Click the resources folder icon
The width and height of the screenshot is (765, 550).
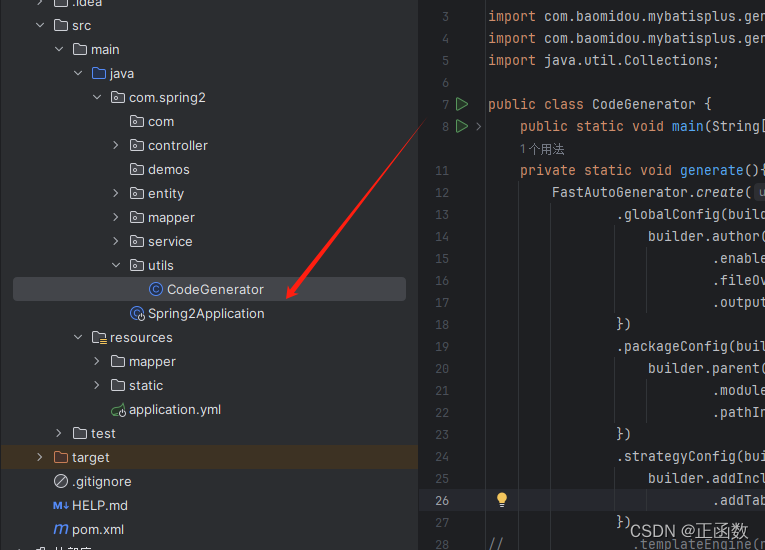[x=99, y=337]
